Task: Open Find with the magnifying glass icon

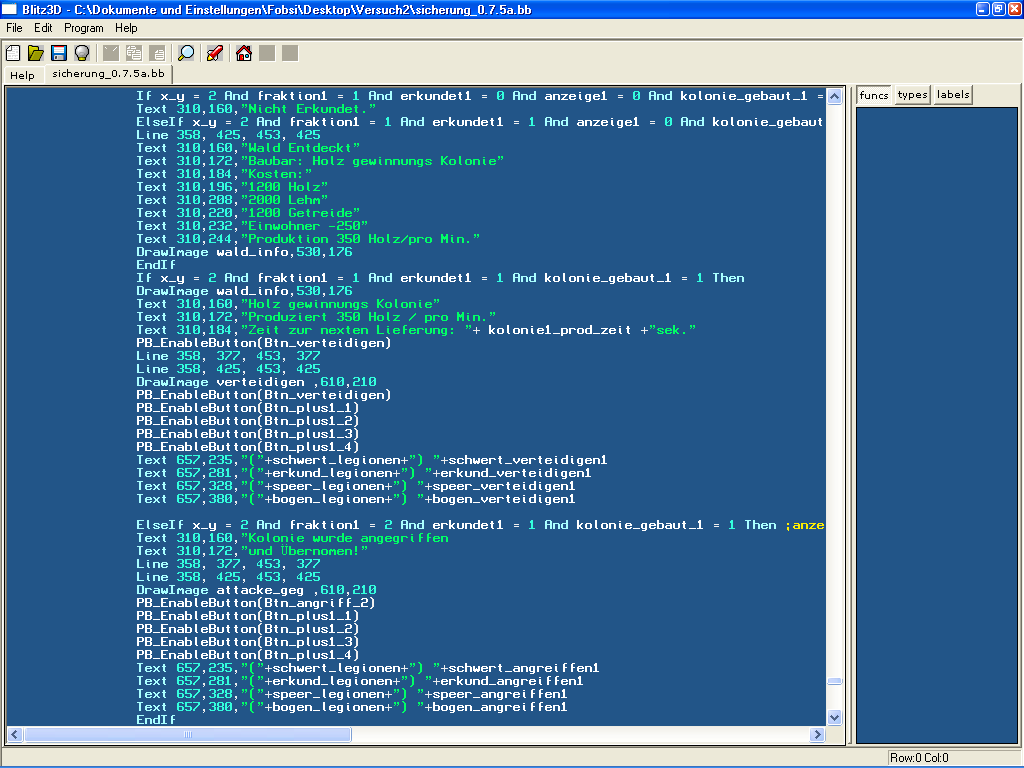Action: (186, 53)
